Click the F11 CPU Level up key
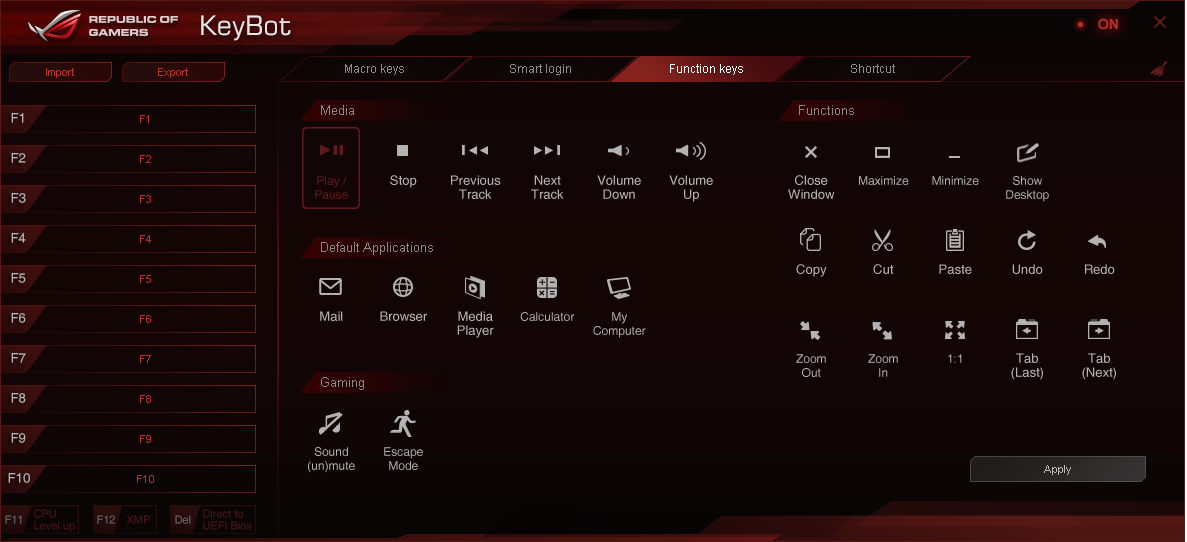The image size is (1187, 542). [x=40, y=519]
